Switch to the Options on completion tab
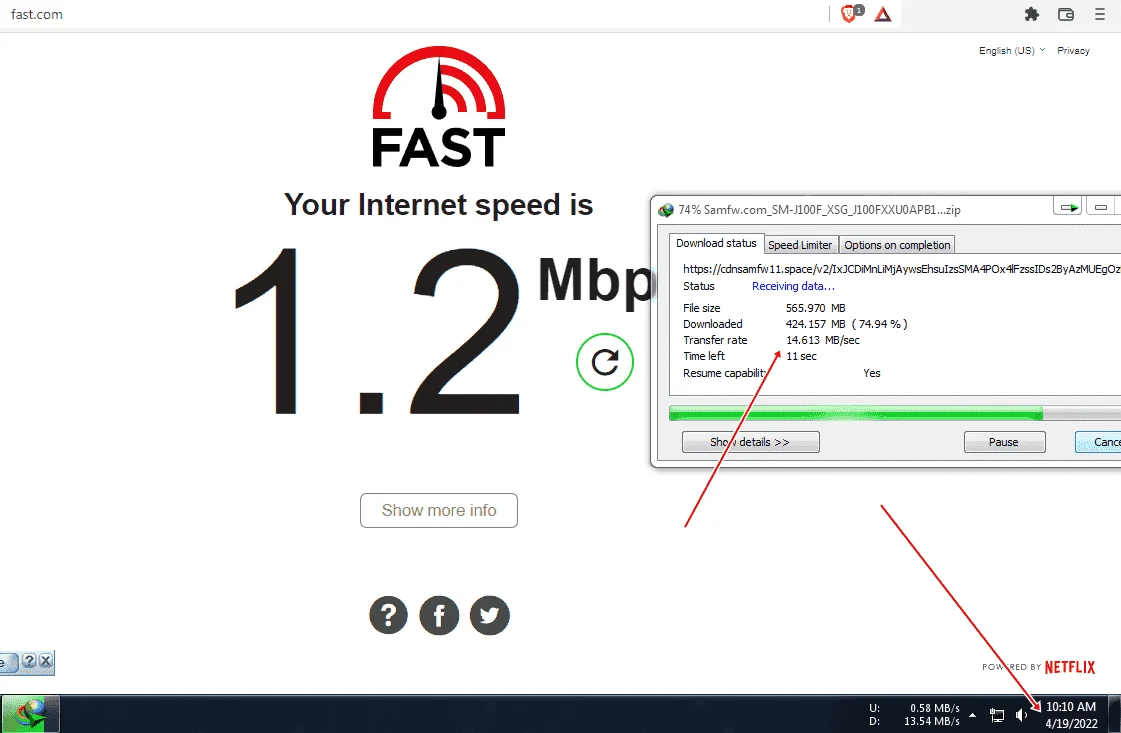The width and height of the screenshot is (1121, 733). [897, 245]
